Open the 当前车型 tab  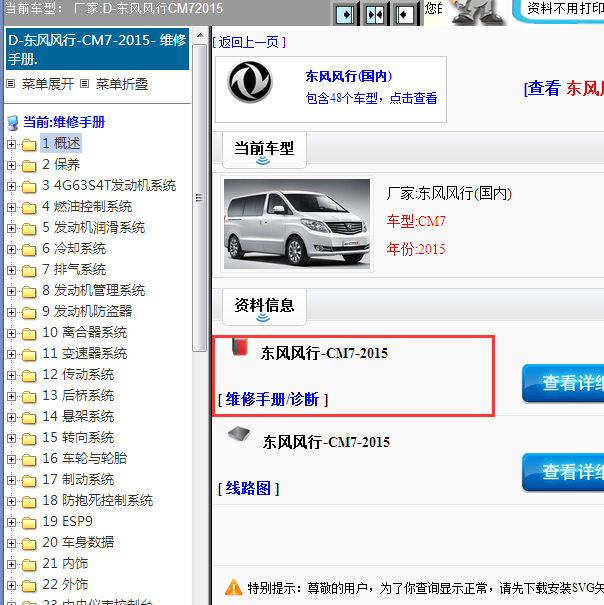coord(264,150)
